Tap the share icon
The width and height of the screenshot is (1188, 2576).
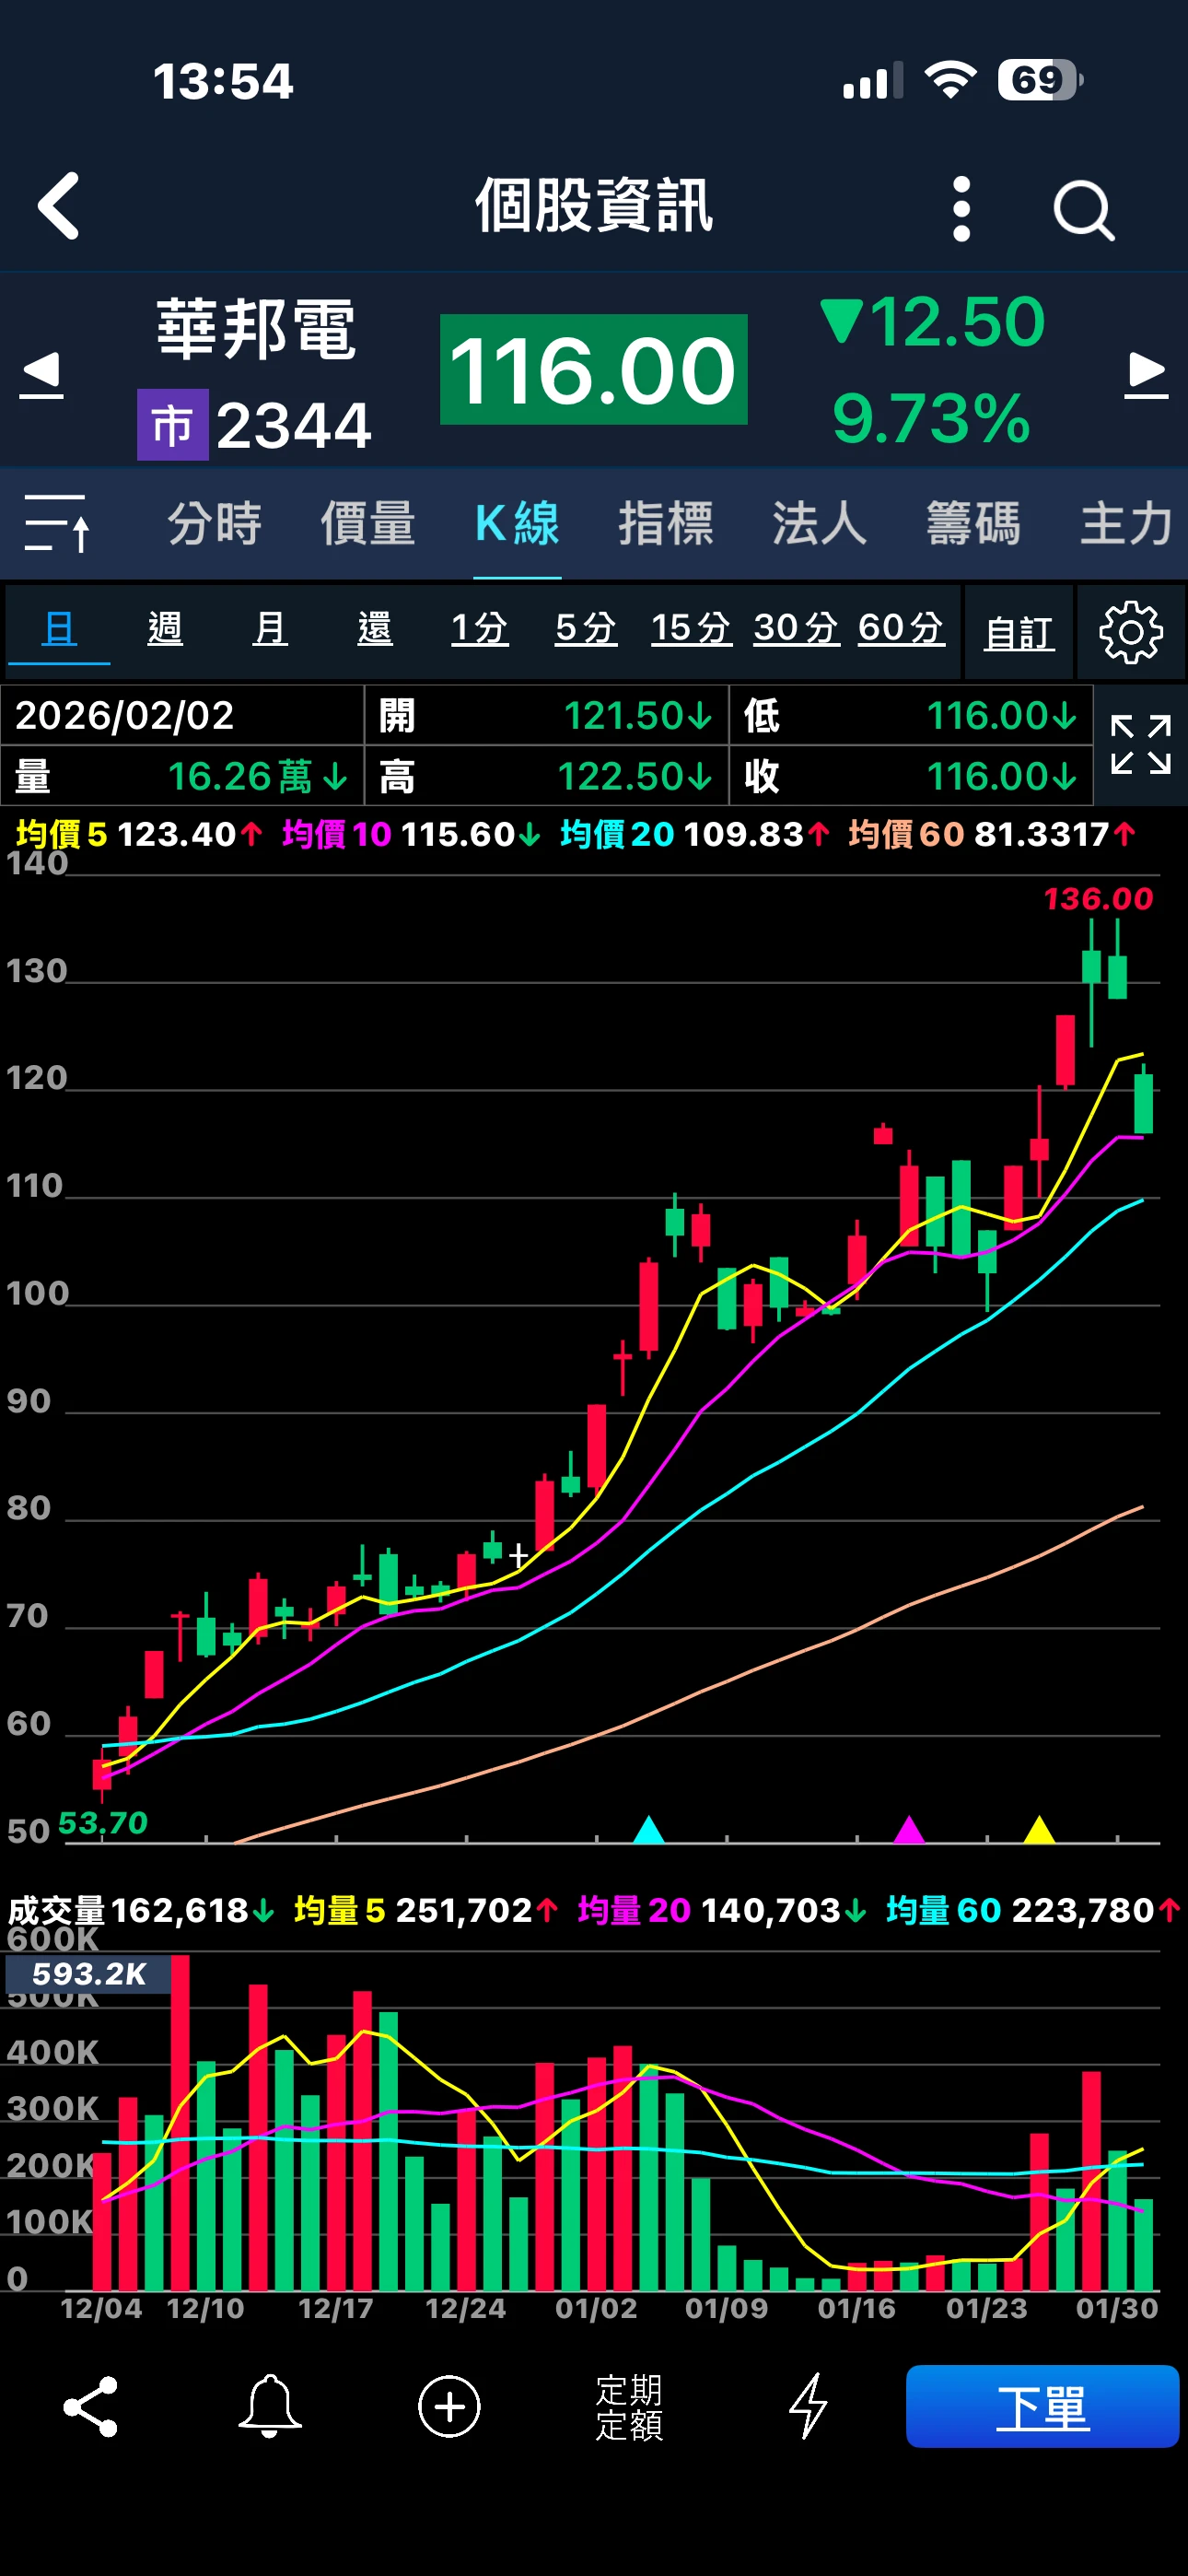[91, 2406]
